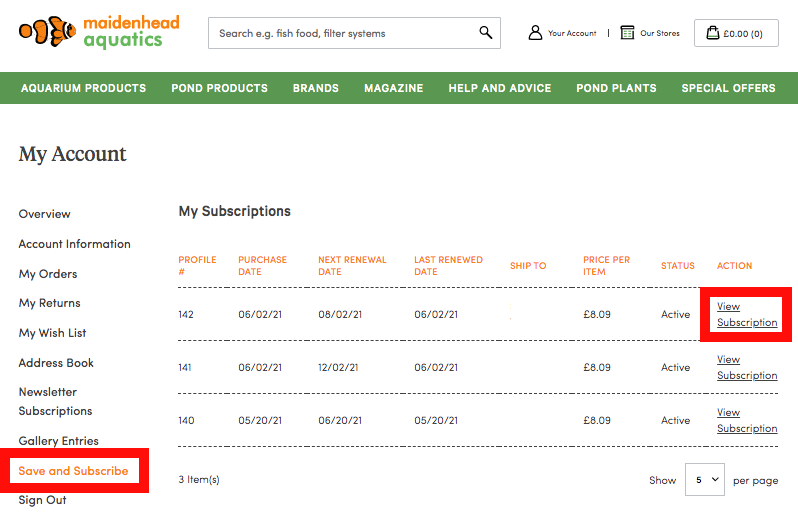Click the Next Renewal Date column header

coord(352,266)
